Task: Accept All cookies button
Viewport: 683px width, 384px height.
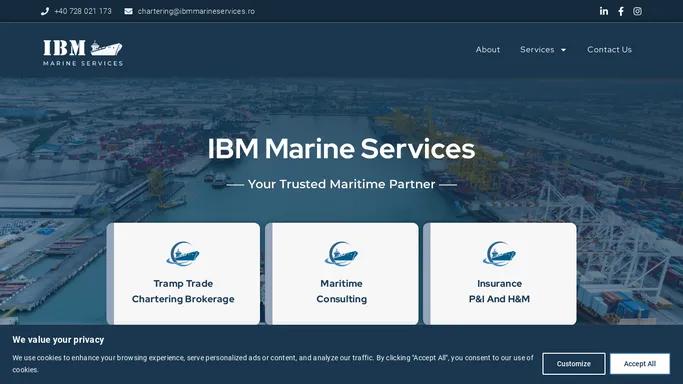Action: coord(640,364)
